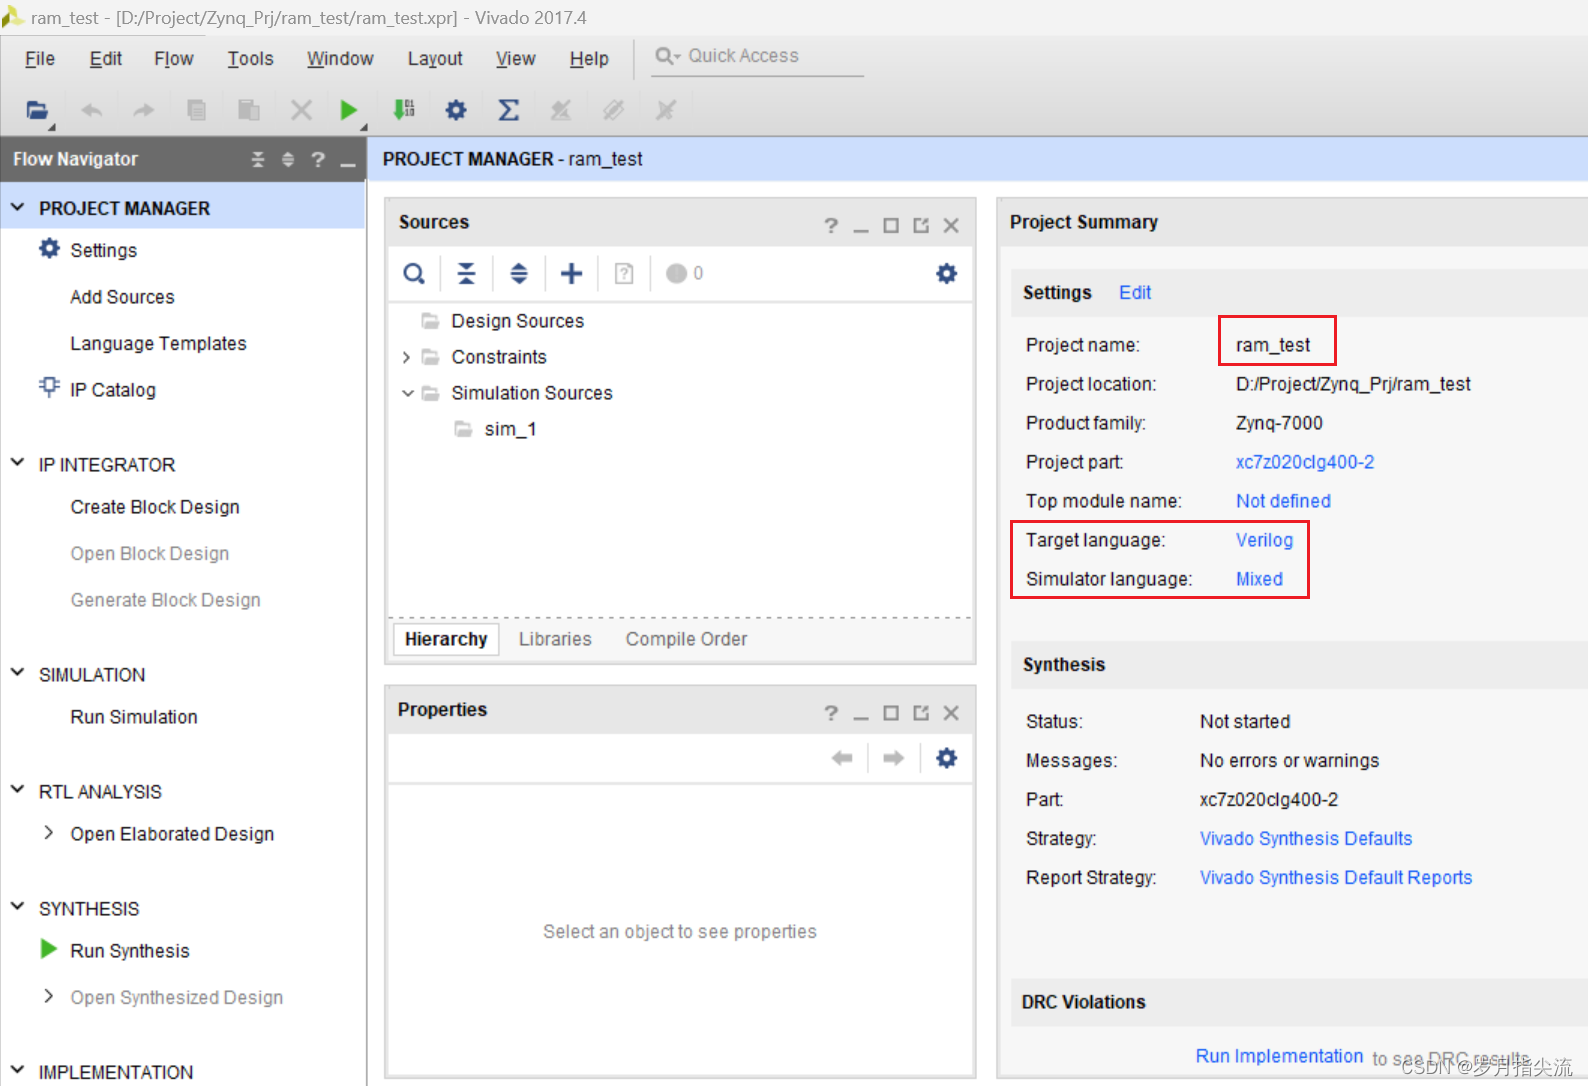The image size is (1588, 1086).
Task: Open the Sources panel settings gear
Action: pos(946,273)
